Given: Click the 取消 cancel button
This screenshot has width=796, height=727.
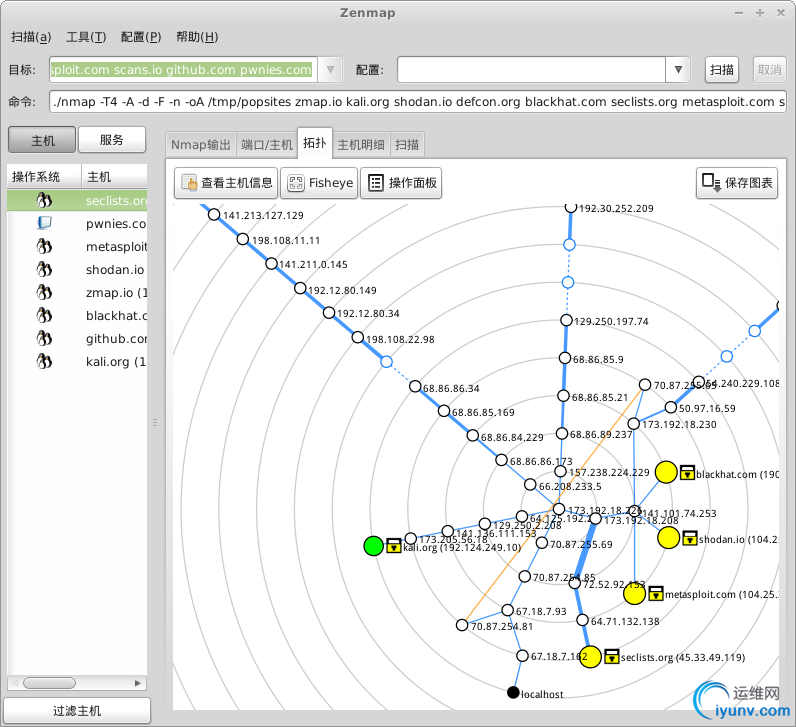Looking at the screenshot, I should (x=769, y=70).
